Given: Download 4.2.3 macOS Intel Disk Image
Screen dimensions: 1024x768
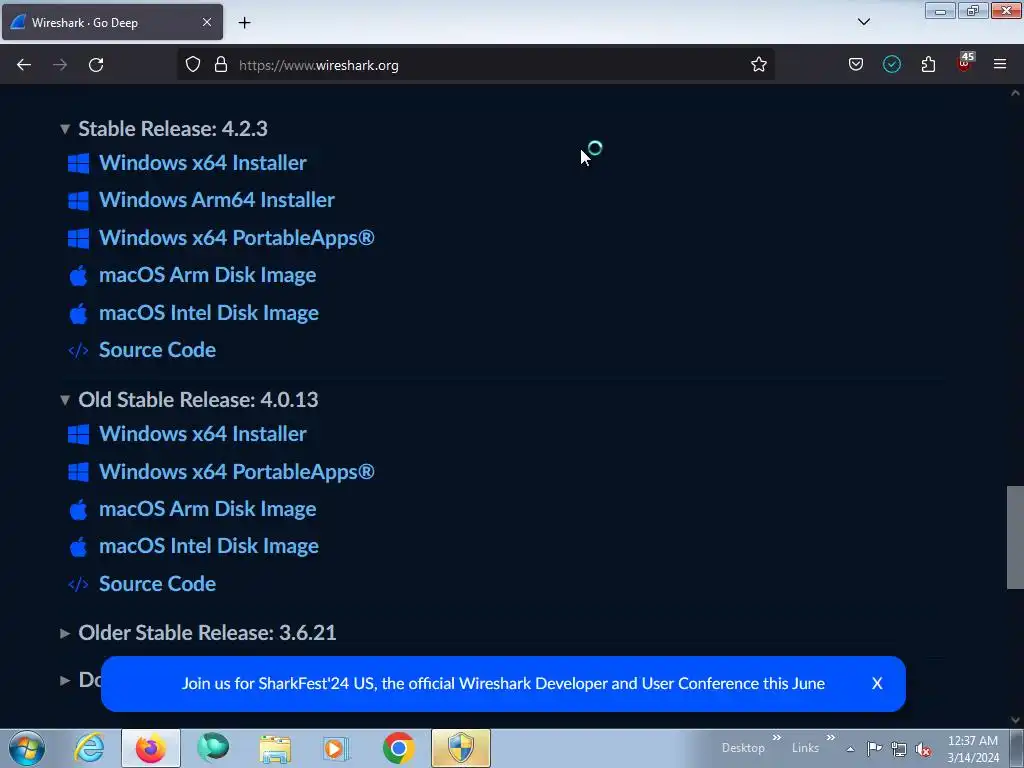Looking at the screenshot, I should 208,313.
